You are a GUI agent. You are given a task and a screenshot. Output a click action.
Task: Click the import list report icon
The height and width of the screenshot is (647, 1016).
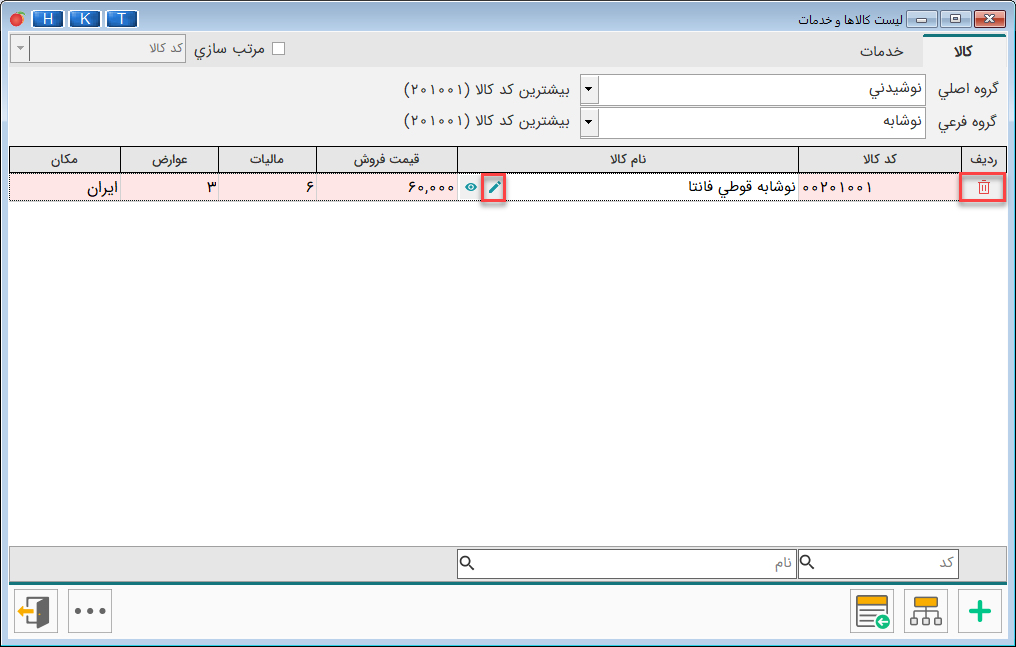(x=871, y=611)
